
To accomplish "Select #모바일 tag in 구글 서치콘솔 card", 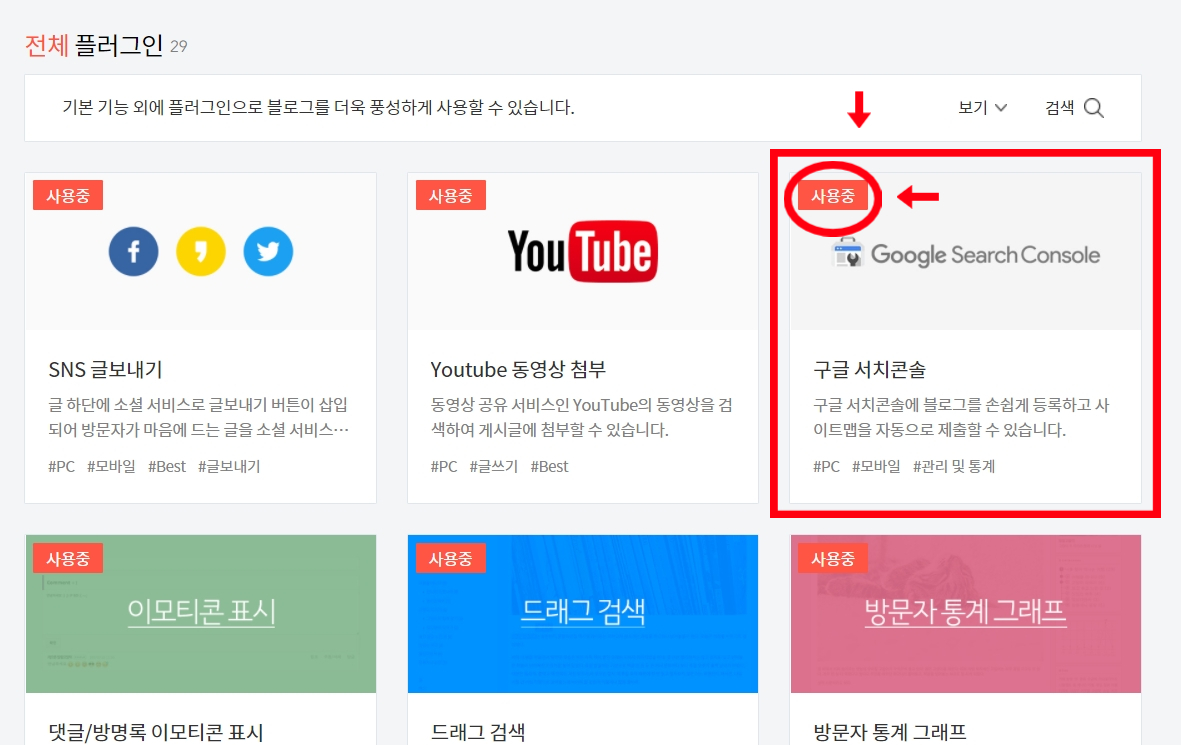I will pos(876,466).
